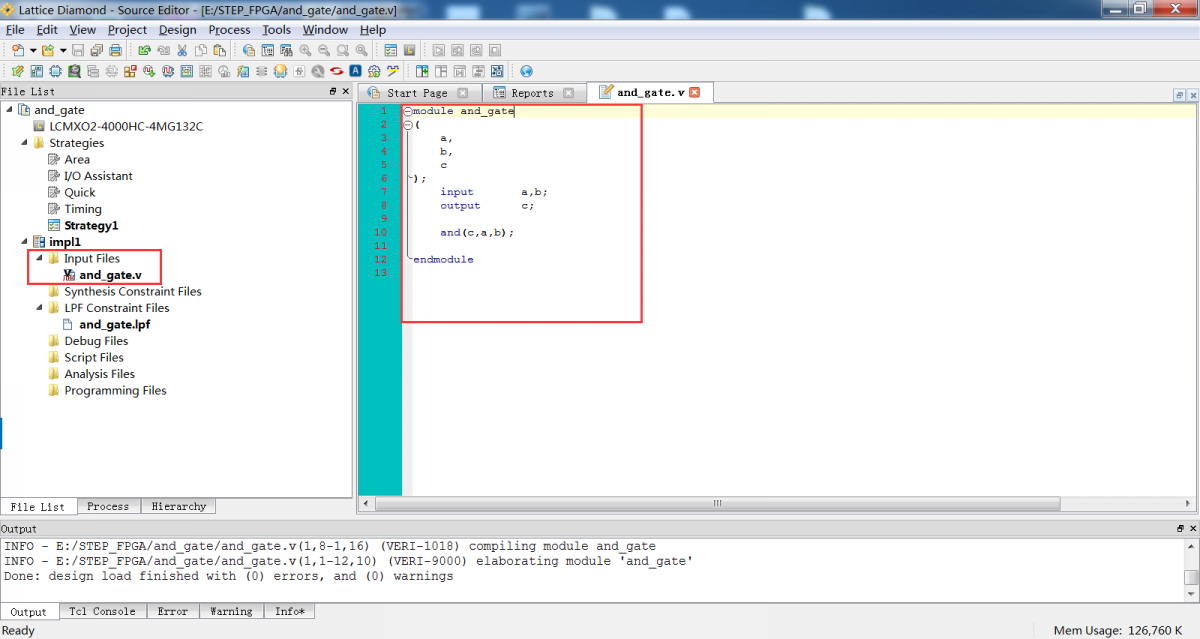Click the Save All toolbar icon
Viewport: 1200px width, 639px height.
[x=96, y=50]
